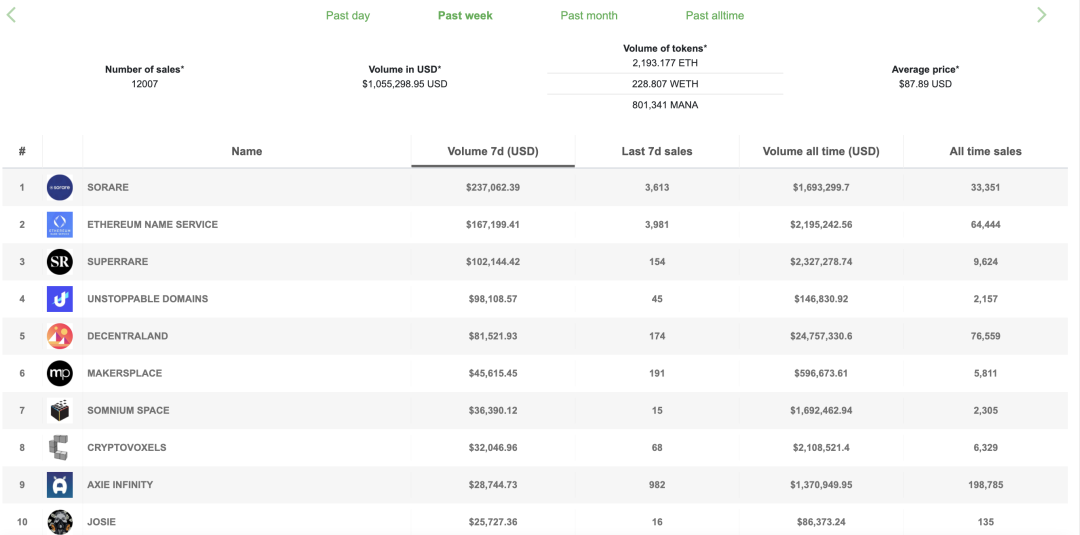Sort table by Last 7d sales
Screen dimensions: 1080x535
(657, 151)
